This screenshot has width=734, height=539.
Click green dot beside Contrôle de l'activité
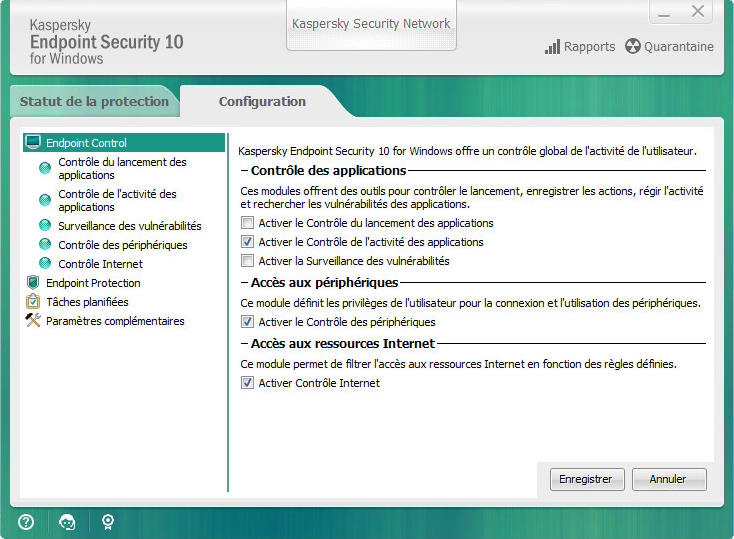click(45, 200)
